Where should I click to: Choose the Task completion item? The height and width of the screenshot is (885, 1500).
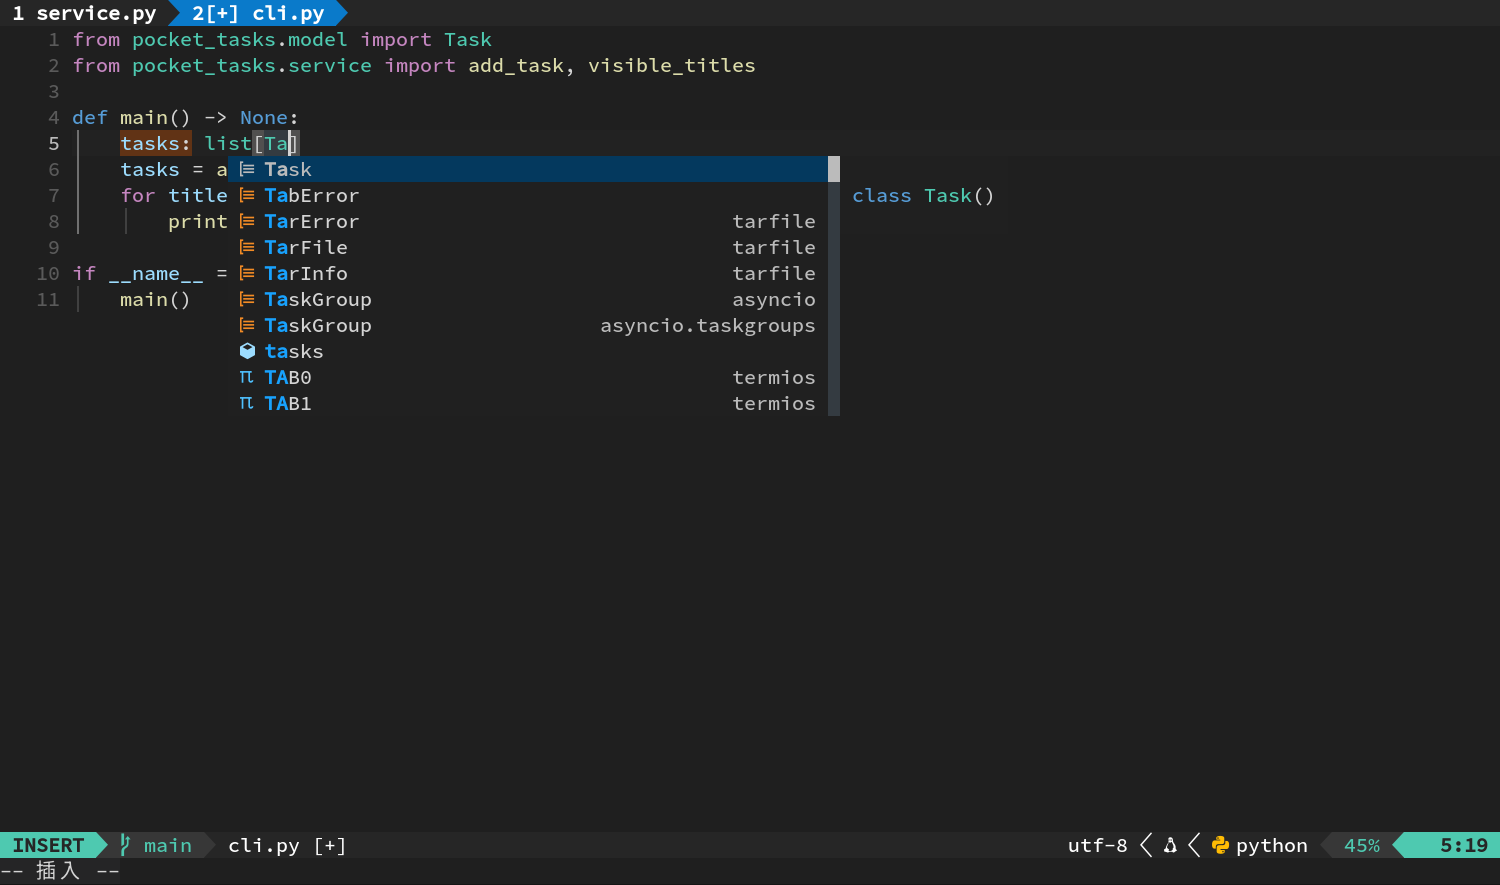pyautogui.click(x=528, y=169)
